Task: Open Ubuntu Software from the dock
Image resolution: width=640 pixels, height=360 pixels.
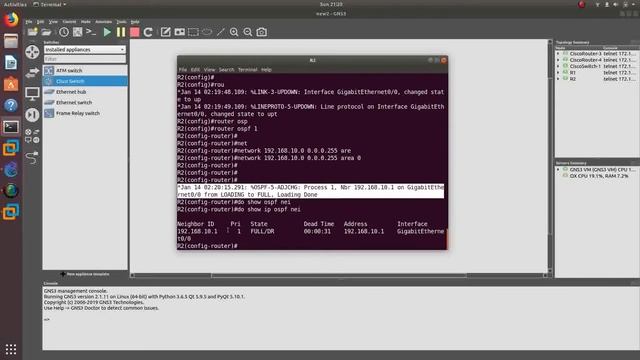Action: click(11, 84)
